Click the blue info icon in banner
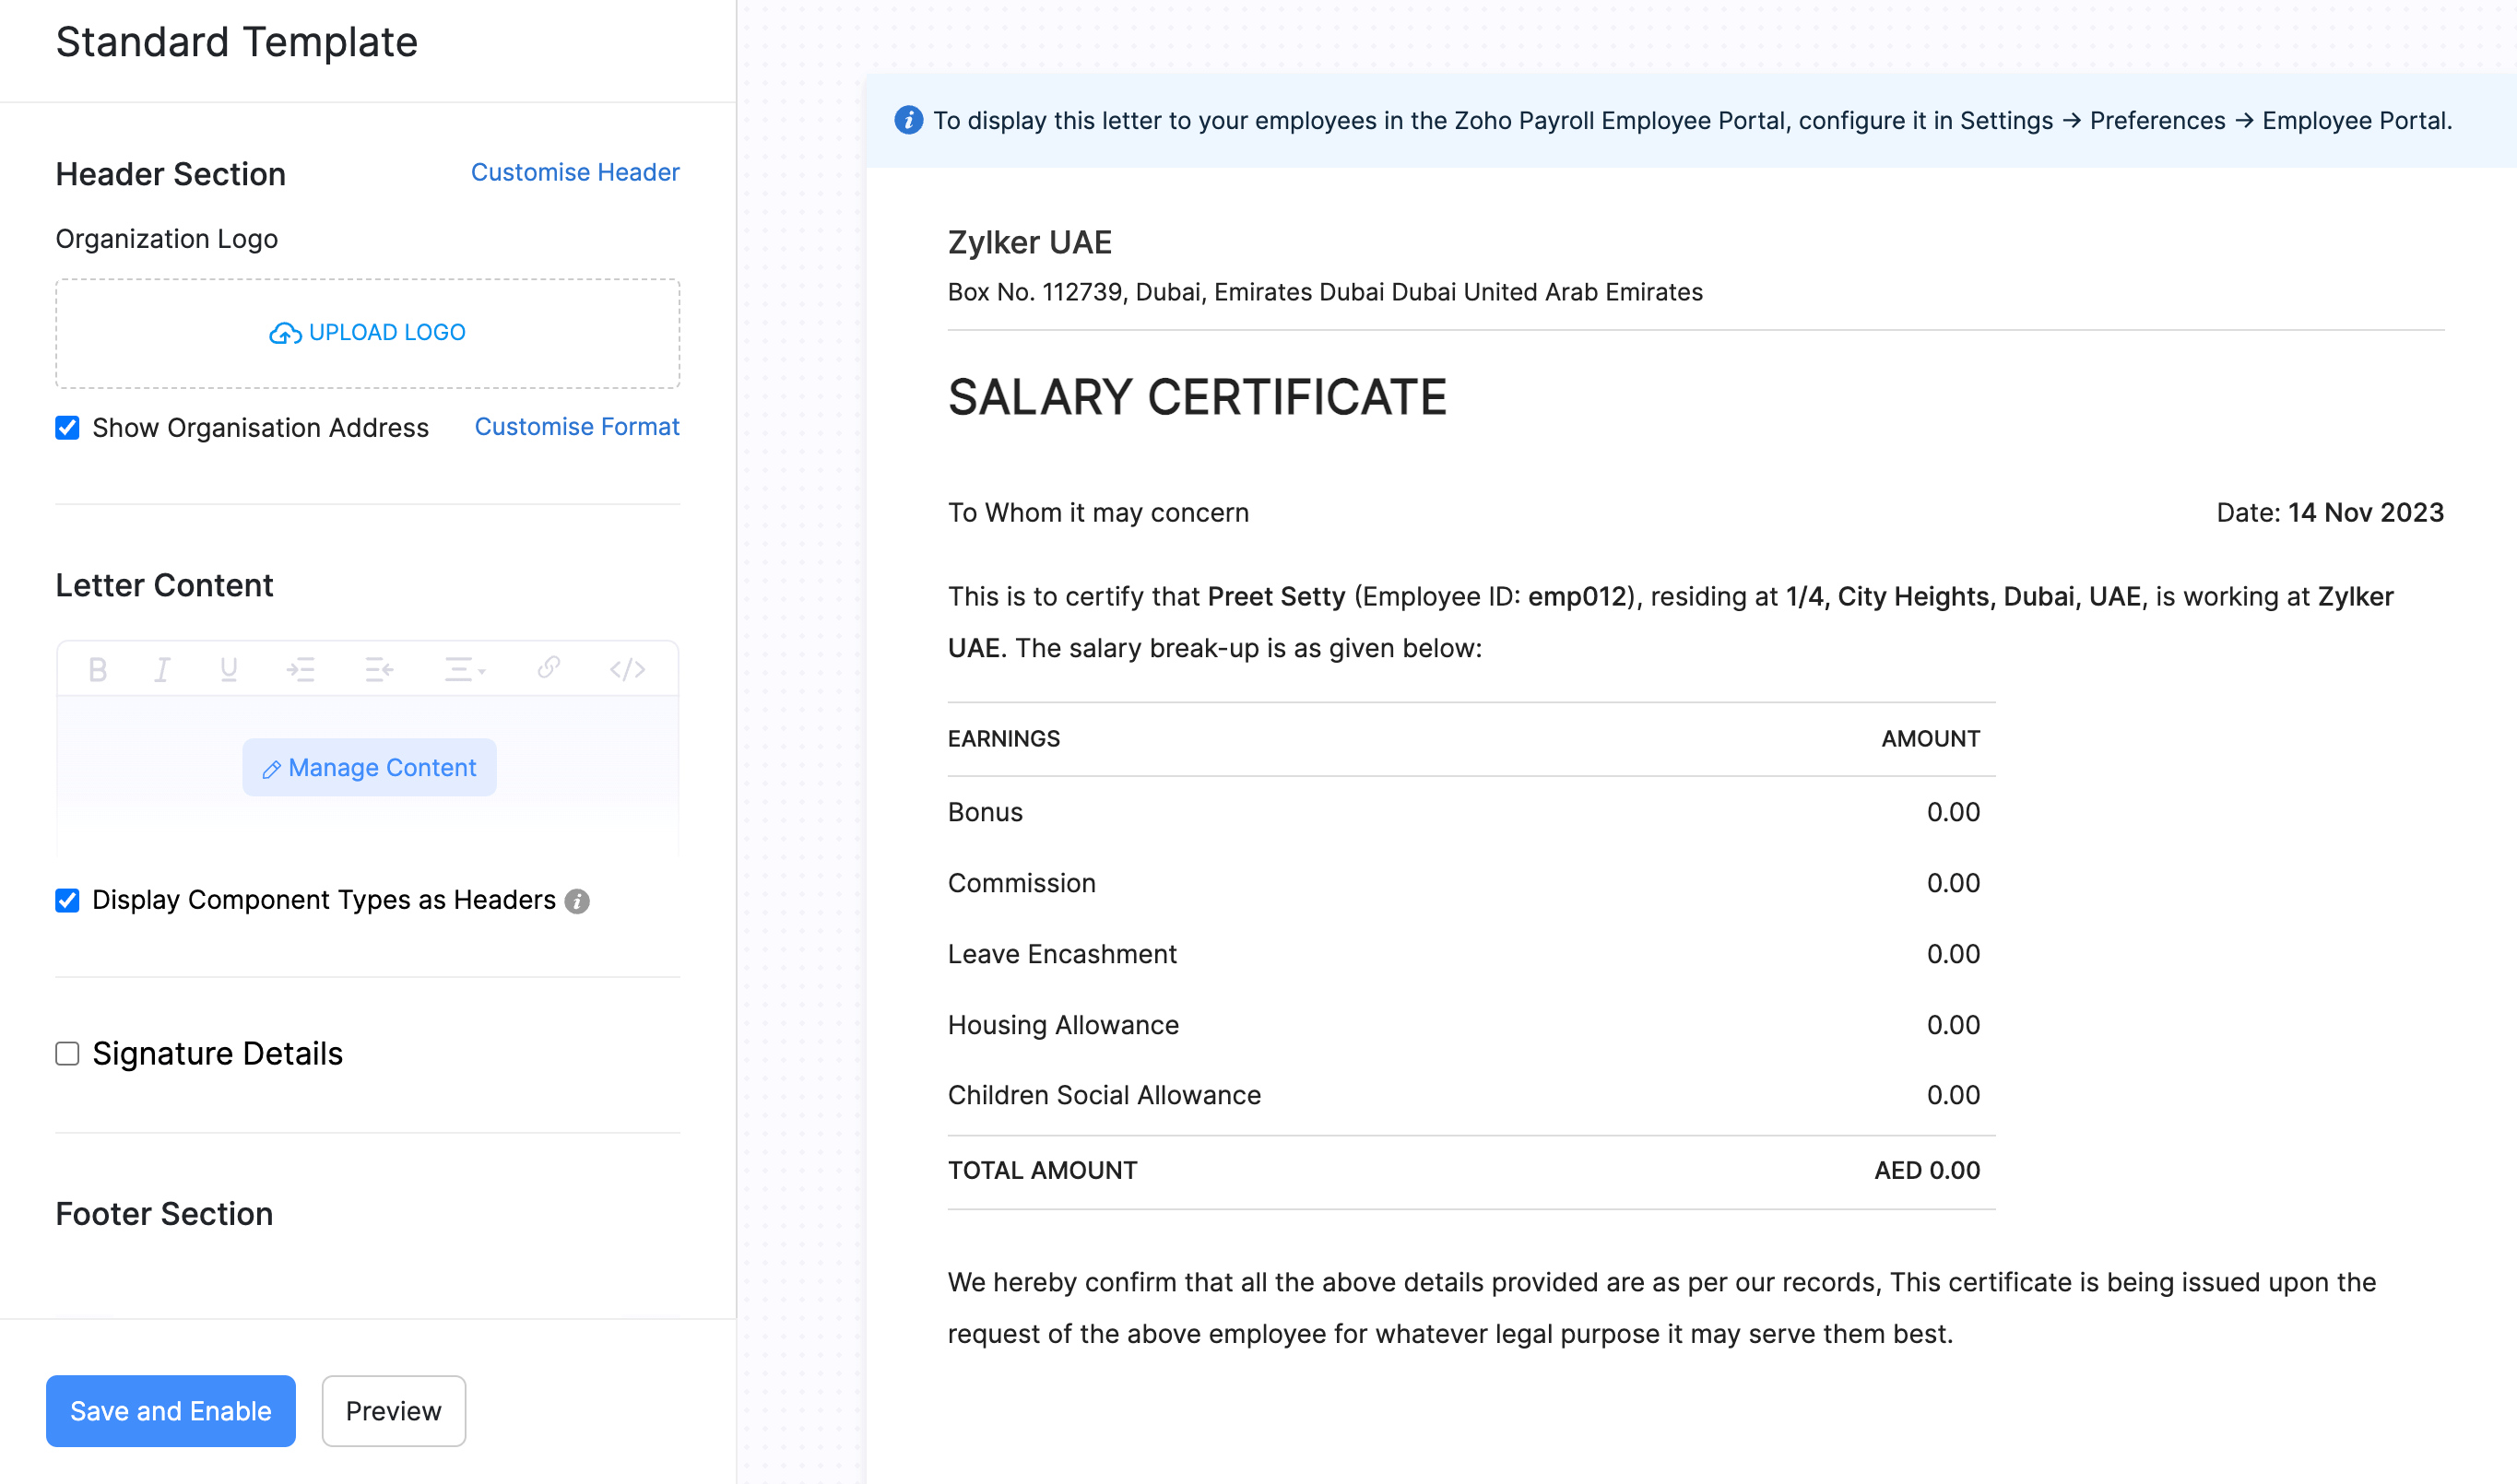2517x1484 pixels. (x=908, y=120)
